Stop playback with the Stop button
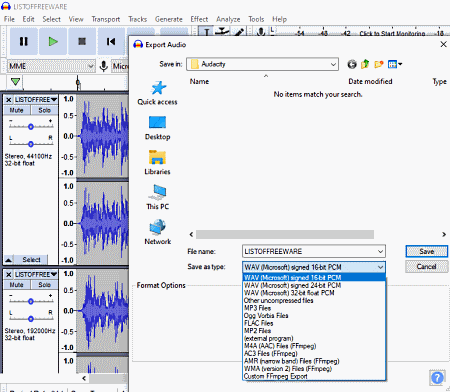The image size is (450, 392). click(x=82, y=41)
